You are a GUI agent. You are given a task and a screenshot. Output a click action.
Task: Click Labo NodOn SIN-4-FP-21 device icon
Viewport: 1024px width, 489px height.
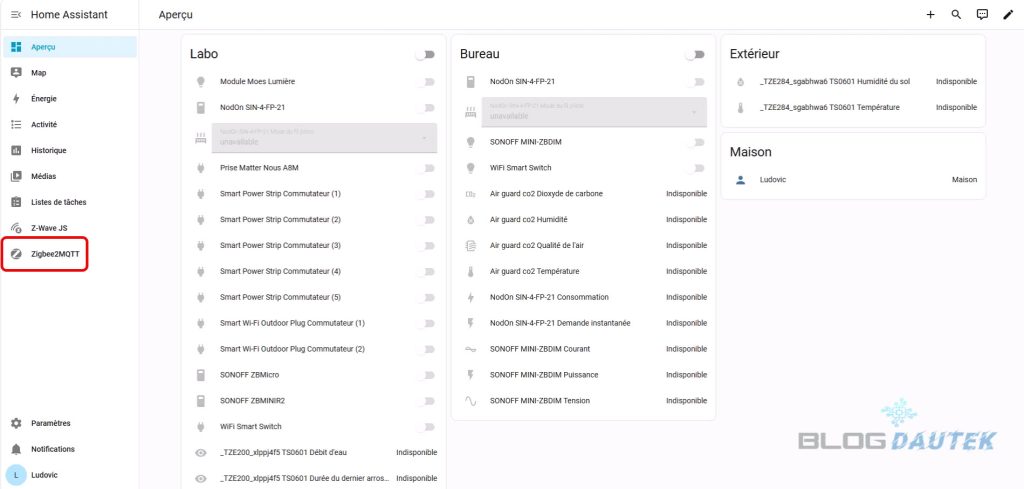coord(200,108)
